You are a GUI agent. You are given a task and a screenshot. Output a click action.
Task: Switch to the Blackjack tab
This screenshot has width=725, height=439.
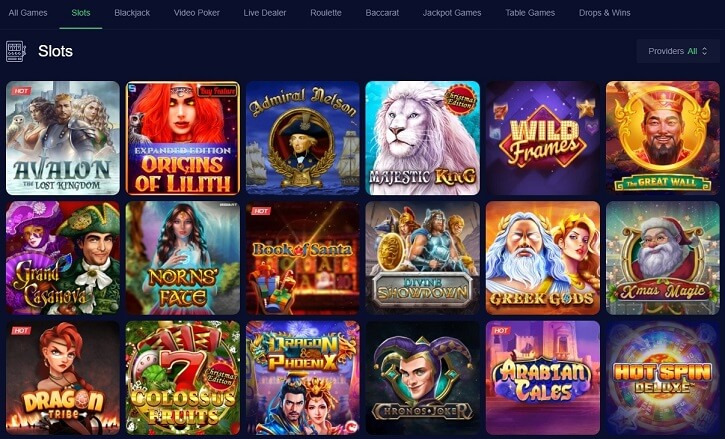(x=132, y=13)
